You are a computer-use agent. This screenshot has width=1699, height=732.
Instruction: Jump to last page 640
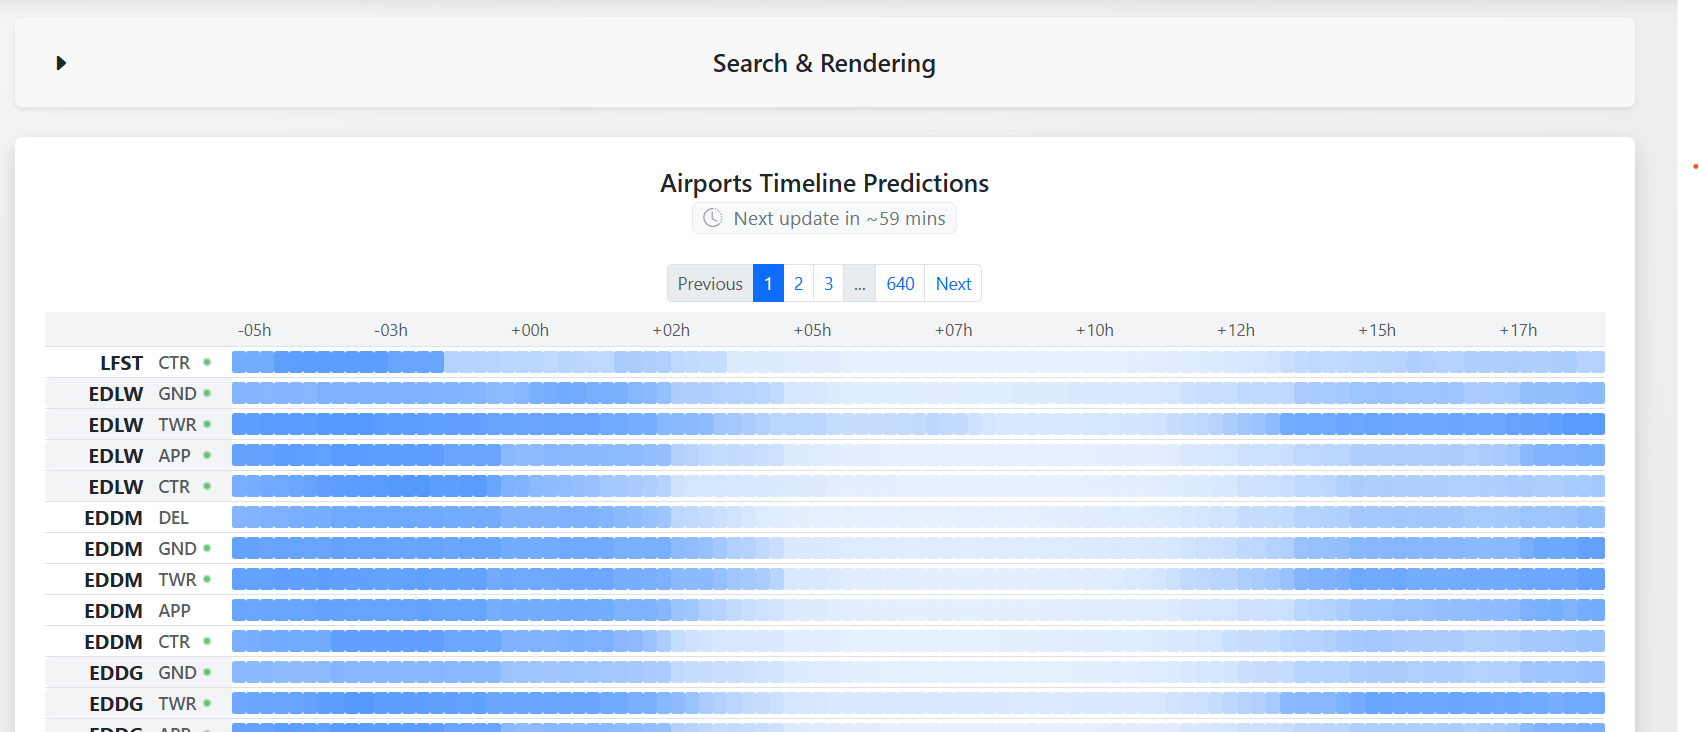click(900, 284)
